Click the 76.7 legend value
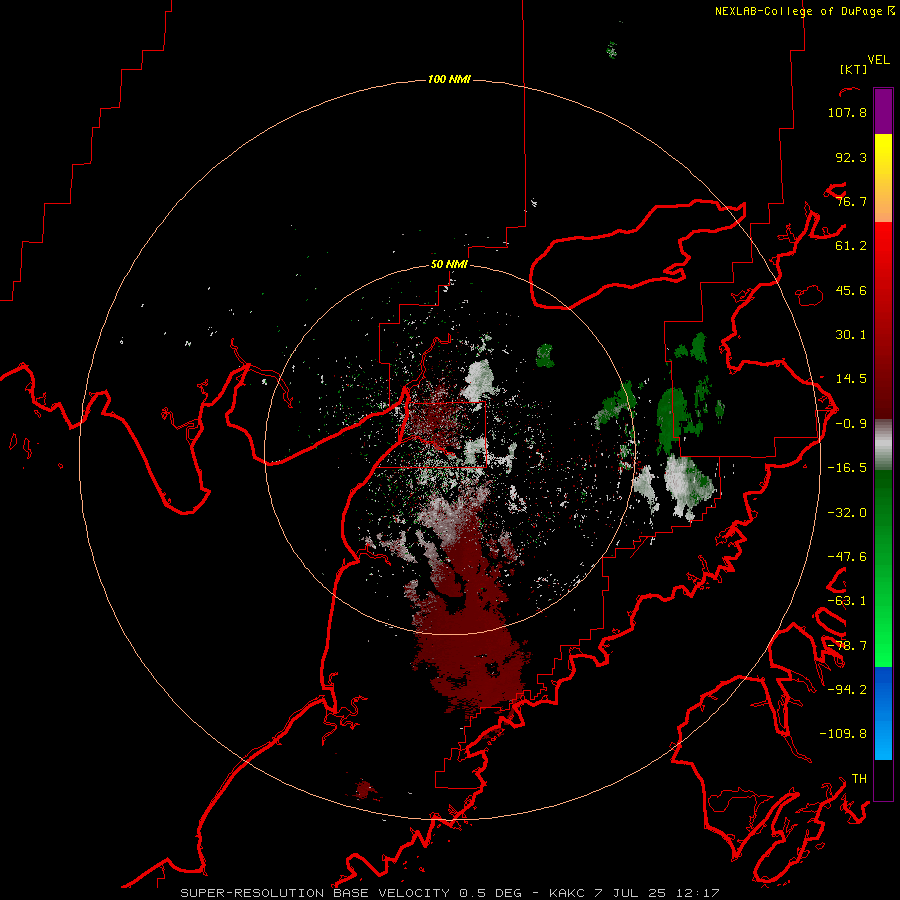Screen dimensions: 900x900 [x=851, y=201]
